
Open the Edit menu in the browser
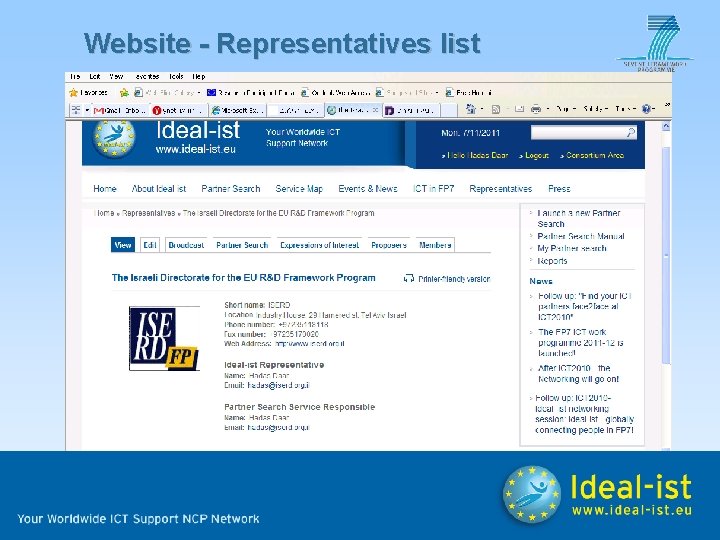point(95,77)
